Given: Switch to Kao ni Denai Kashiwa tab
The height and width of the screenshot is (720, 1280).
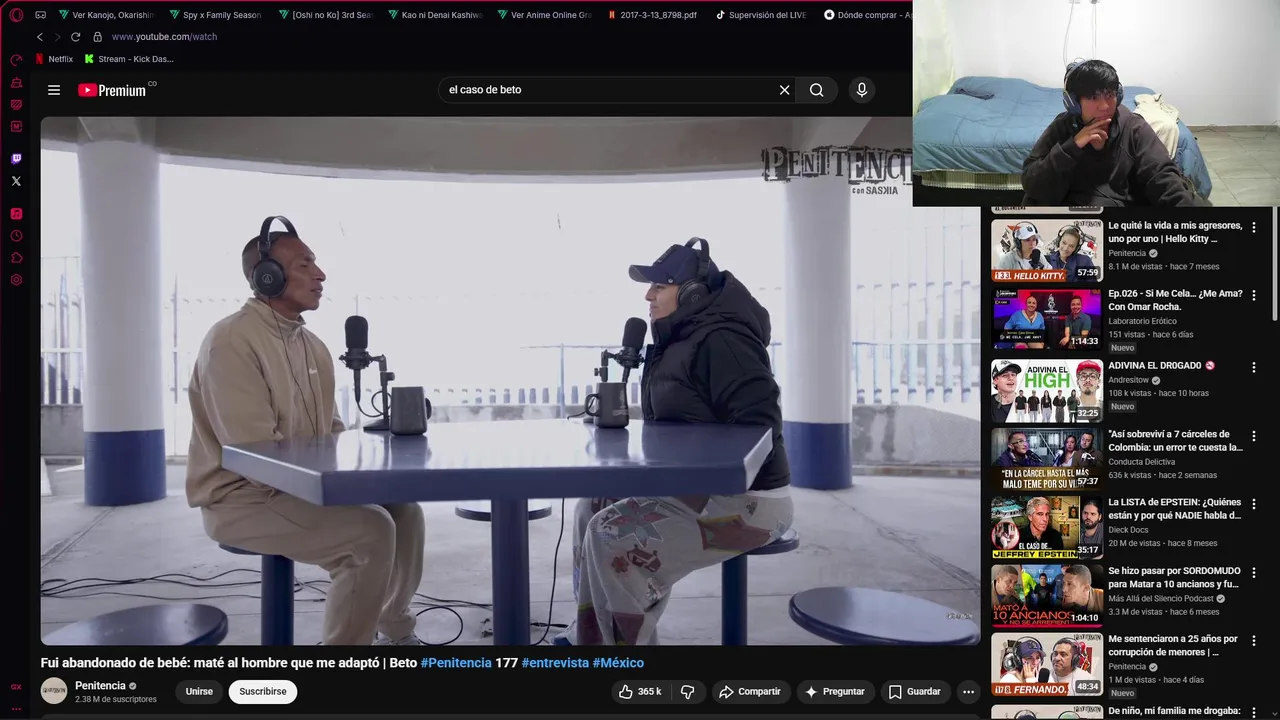Looking at the screenshot, I should [x=435, y=15].
